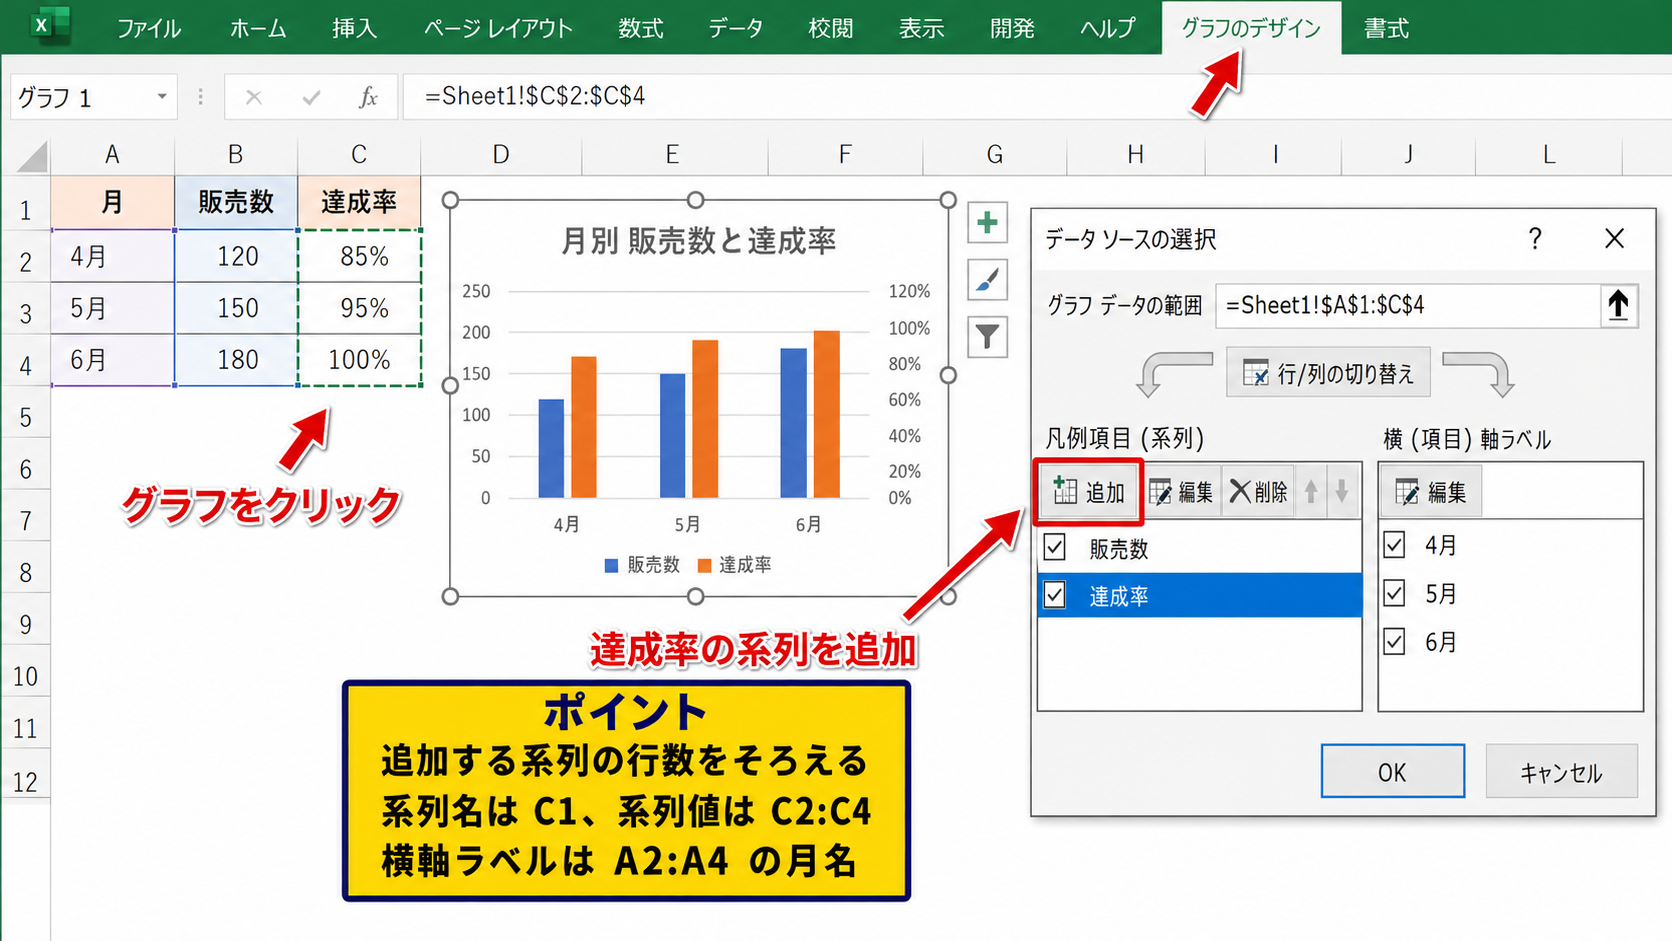Open the データ ribbon tab
The height and width of the screenshot is (941, 1672).
tap(735, 28)
